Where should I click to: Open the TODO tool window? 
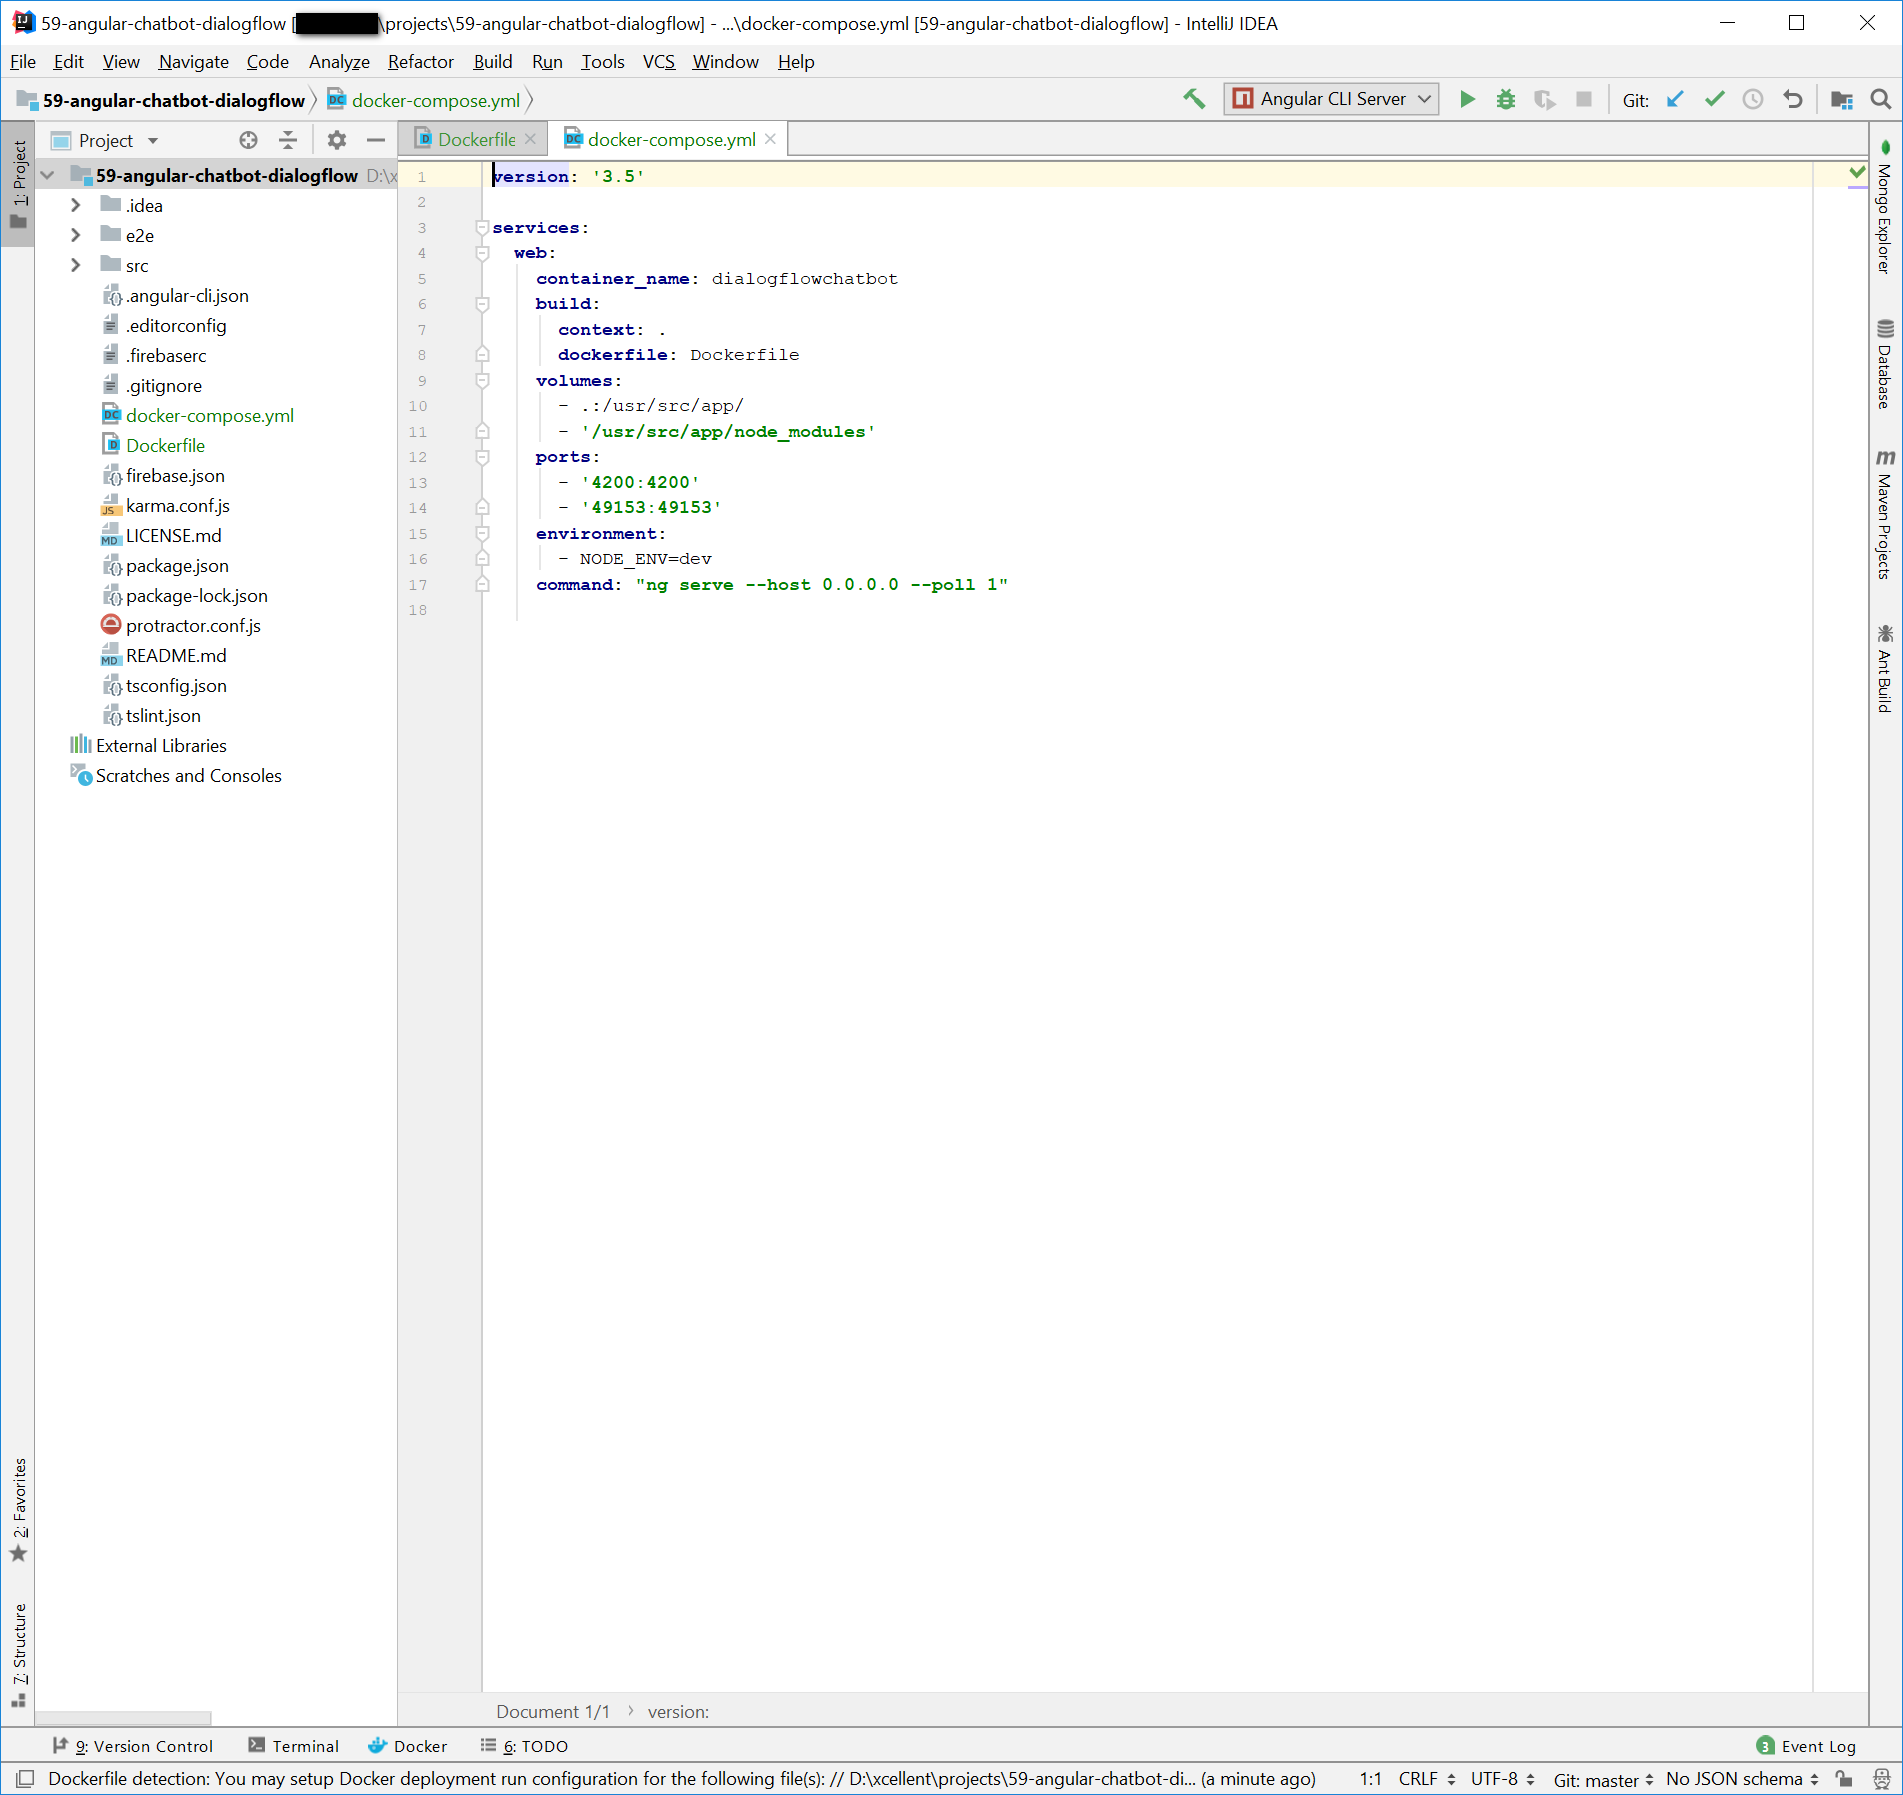tap(524, 1746)
